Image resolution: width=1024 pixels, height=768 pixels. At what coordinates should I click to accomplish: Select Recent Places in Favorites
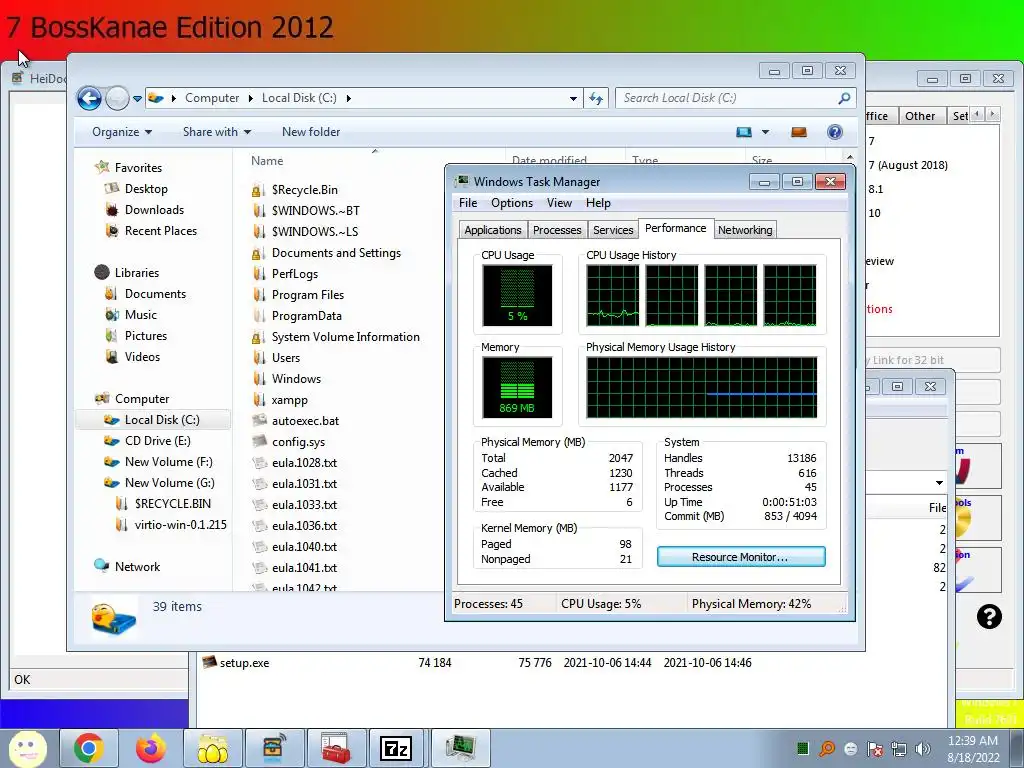pos(161,231)
